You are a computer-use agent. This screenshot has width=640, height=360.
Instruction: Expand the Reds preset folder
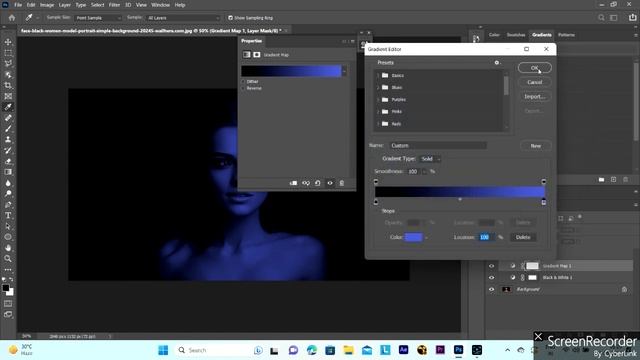click(x=378, y=124)
